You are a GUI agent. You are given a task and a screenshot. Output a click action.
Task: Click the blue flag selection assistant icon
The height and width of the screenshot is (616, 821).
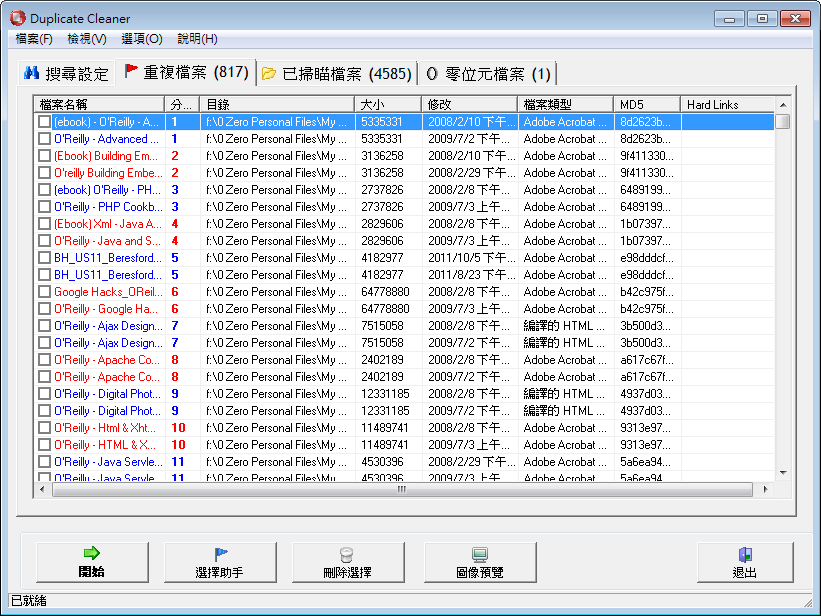(220, 554)
